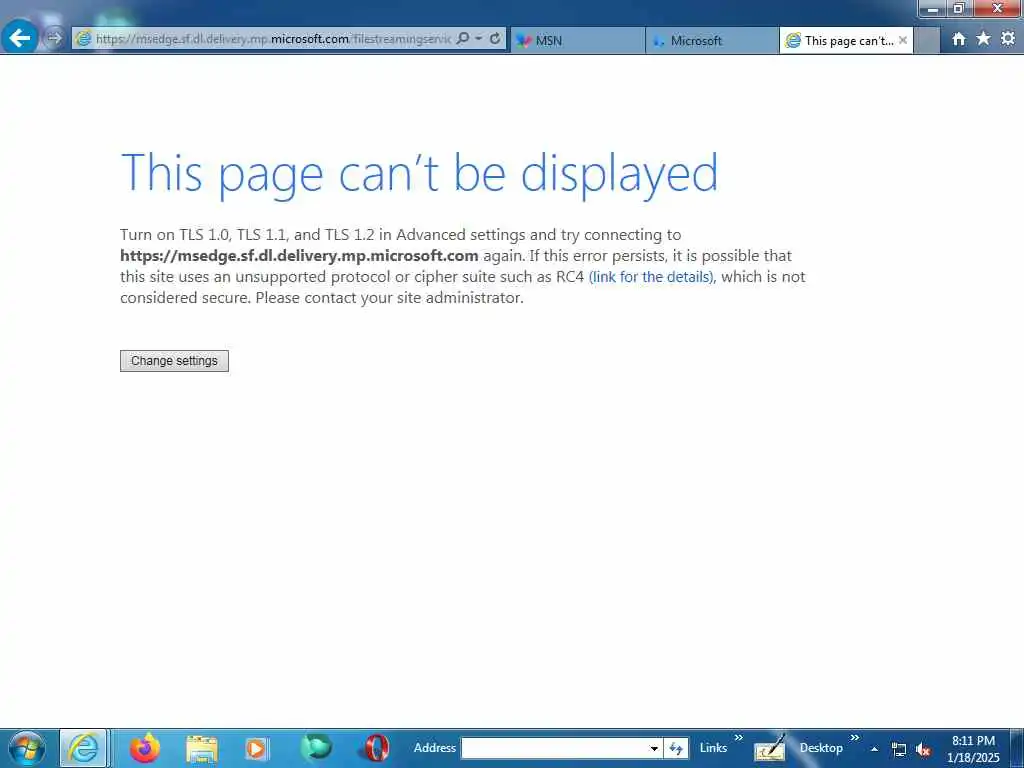1024x768 pixels.
Task: Open the Windows Start orb
Action: 27,748
